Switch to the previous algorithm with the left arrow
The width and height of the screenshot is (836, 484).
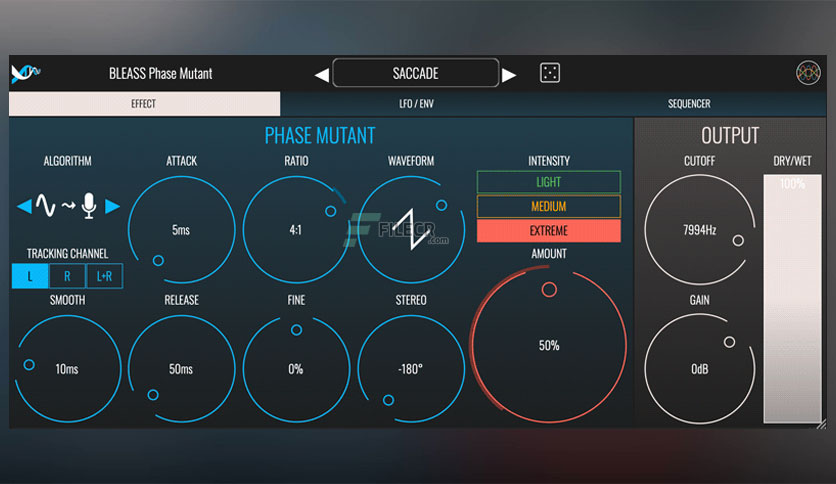pos(25,206)
